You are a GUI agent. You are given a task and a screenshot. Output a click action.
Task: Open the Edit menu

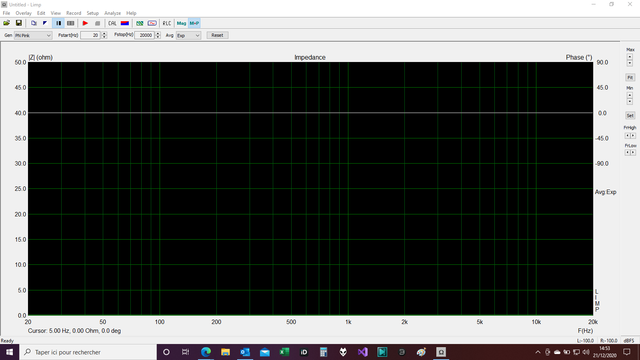(41, 13)
